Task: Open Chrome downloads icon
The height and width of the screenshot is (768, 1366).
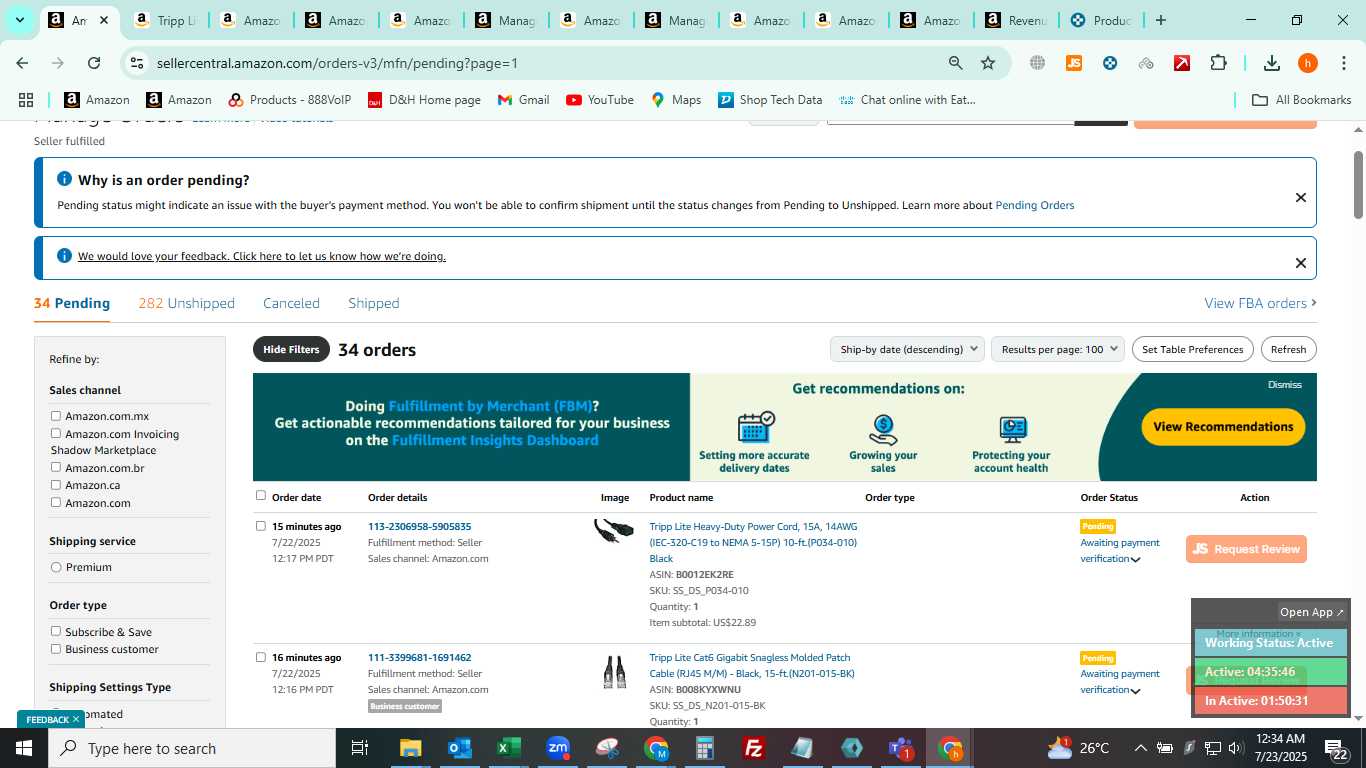Action: pos(1272,63)
